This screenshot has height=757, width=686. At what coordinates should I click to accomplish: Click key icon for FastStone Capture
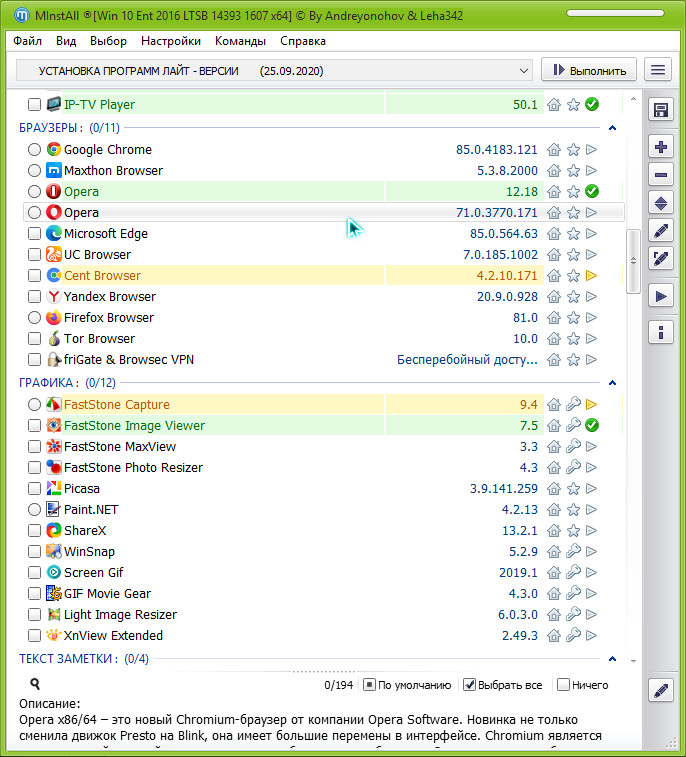(573, 404)
